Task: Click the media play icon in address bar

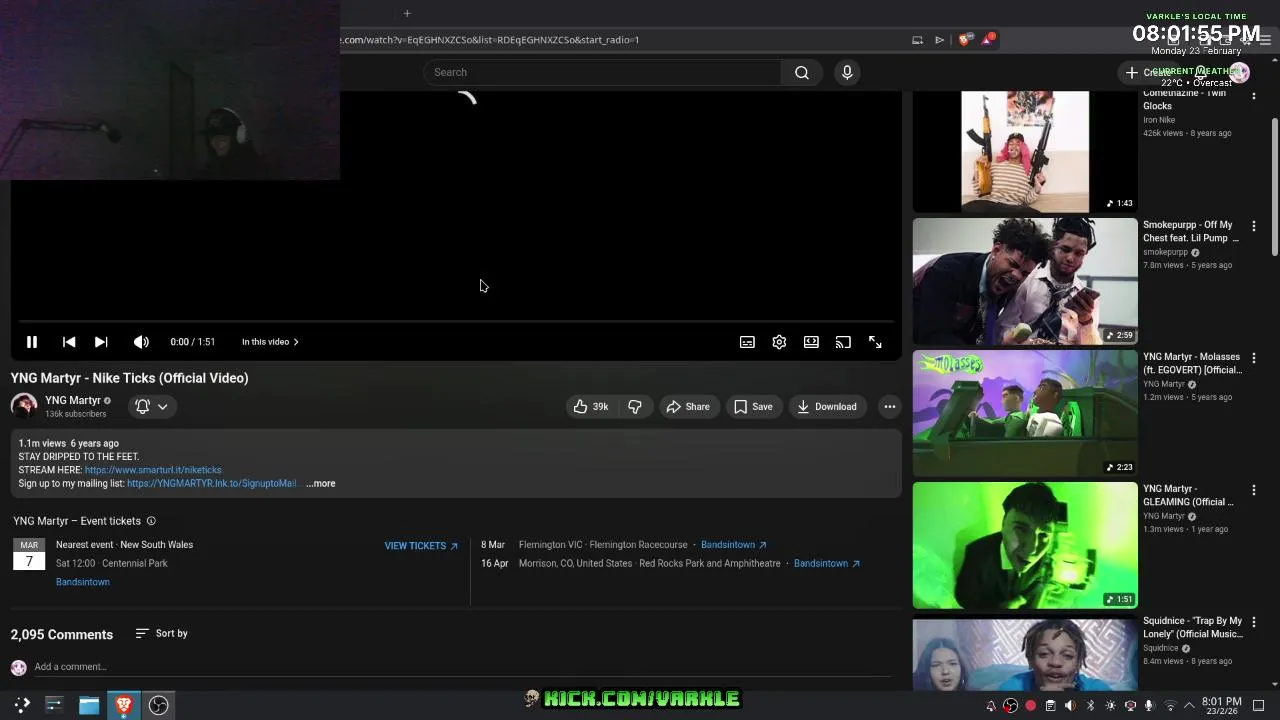Action: (939, 40)
